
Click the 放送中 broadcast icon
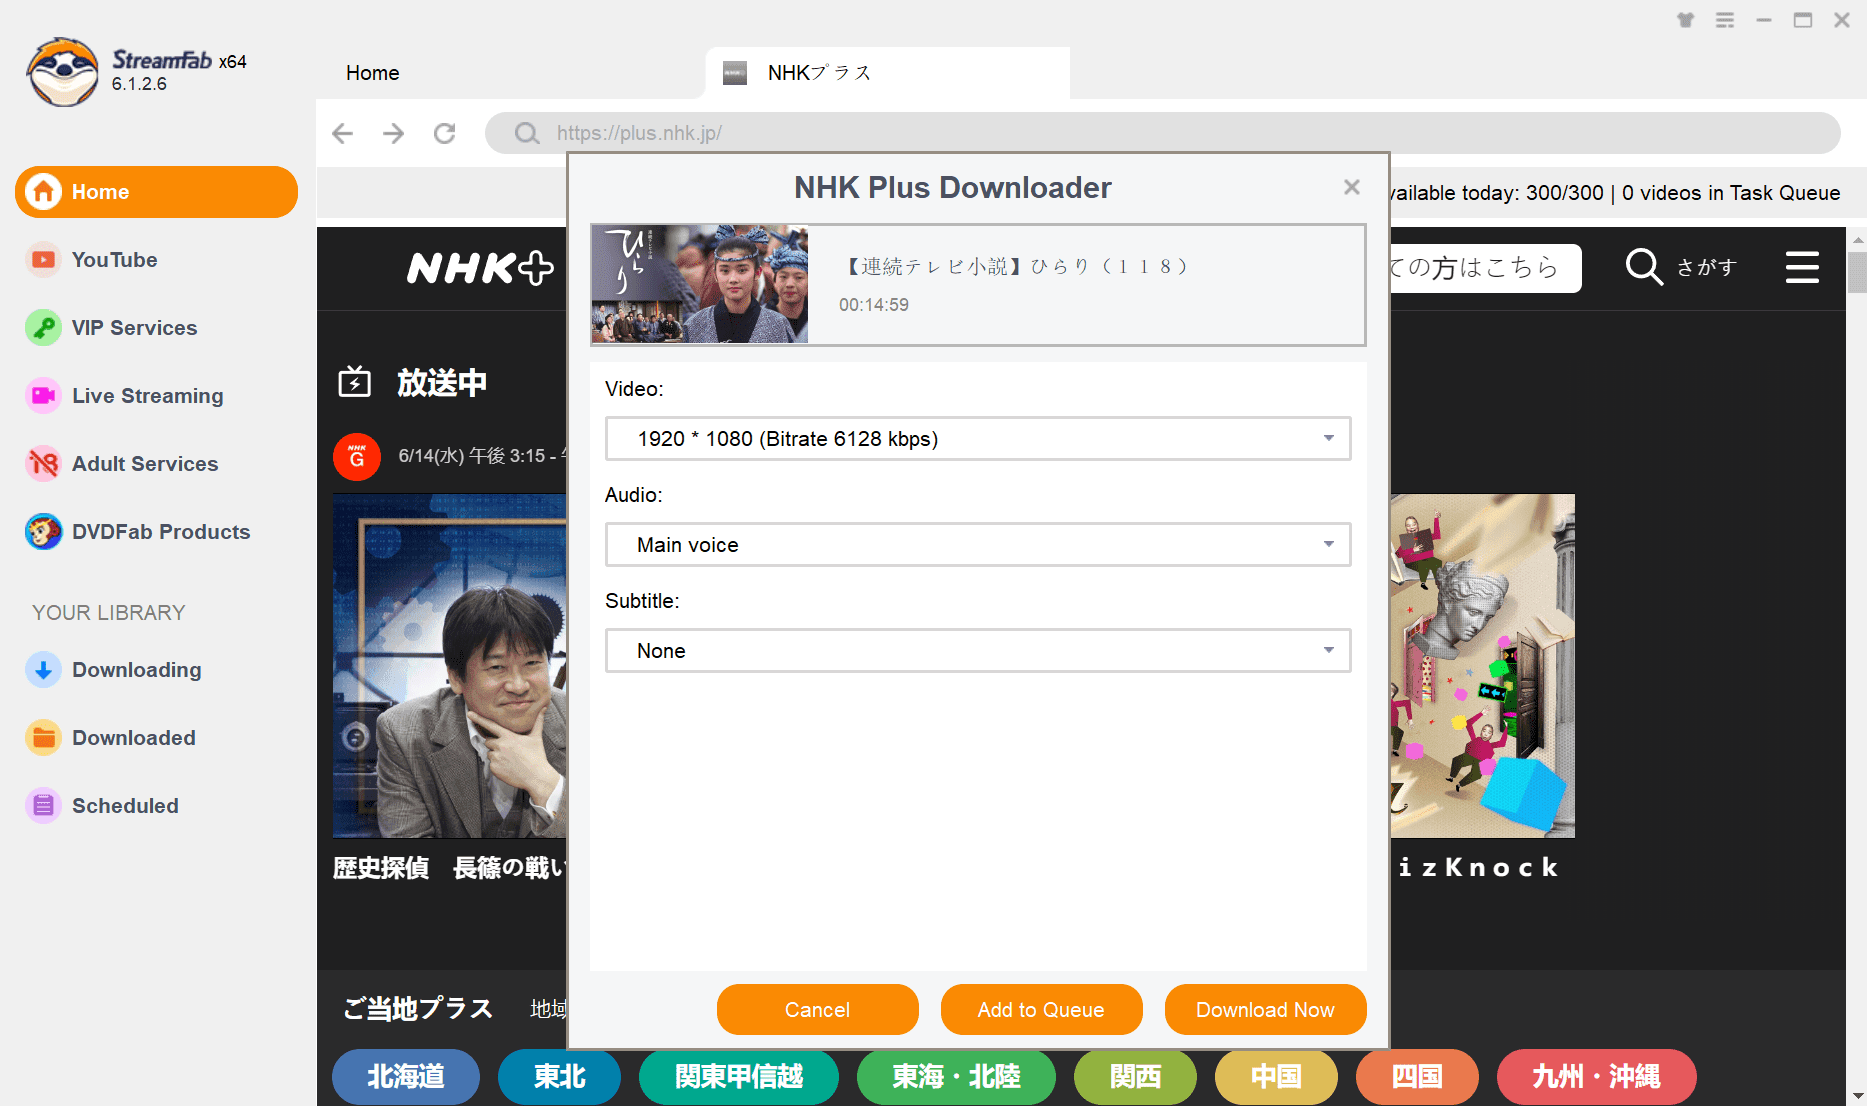click(x=355, y=382)
